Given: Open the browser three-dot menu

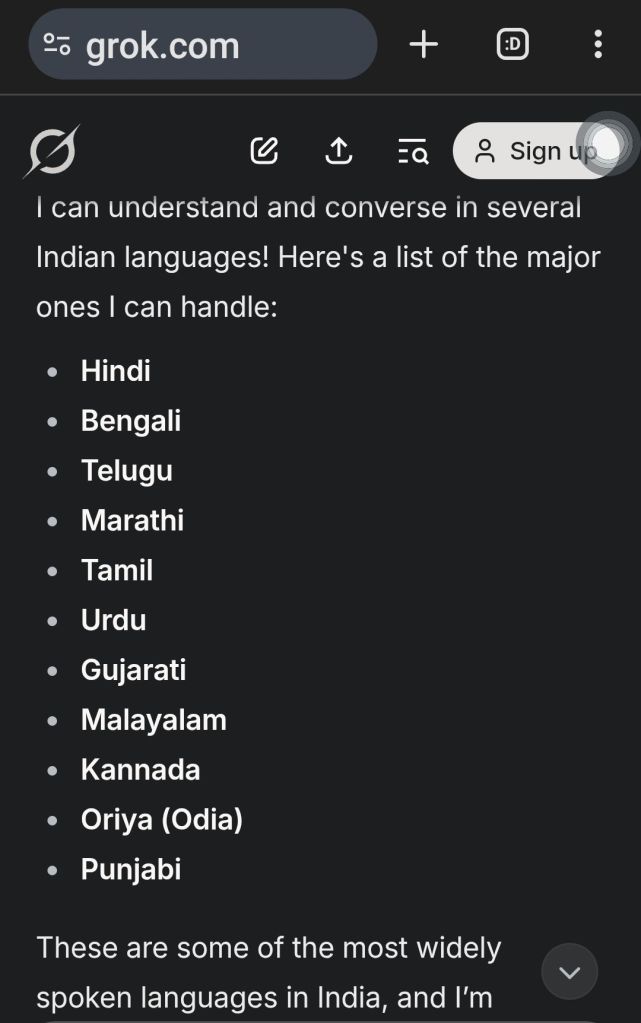Looking at the screenshot, I should 597,44.
